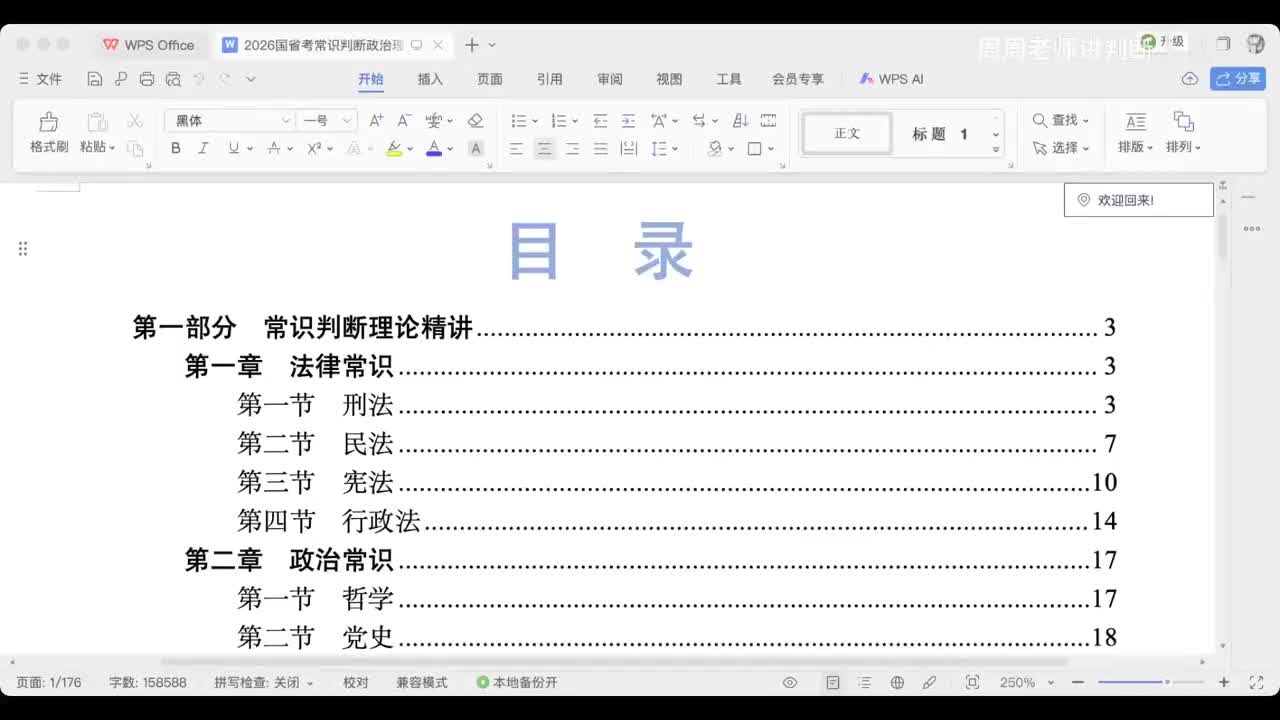The image size is (1280, 720).
Task: Open Print Preview icon with magnifier
Action: point(173,79)
